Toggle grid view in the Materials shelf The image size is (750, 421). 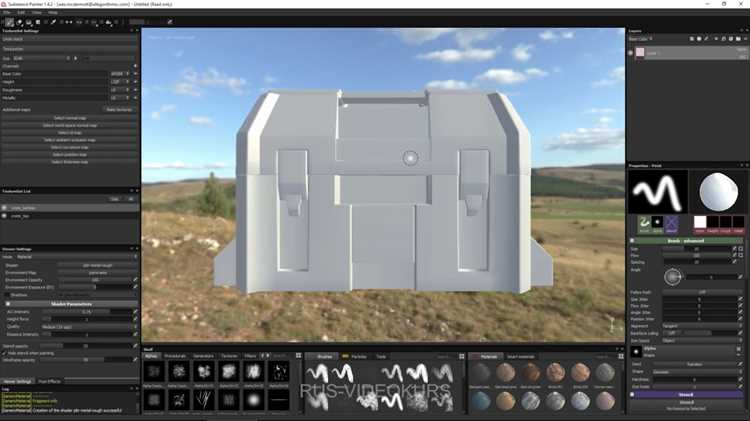pyautogui.click(x=621, y=356)
